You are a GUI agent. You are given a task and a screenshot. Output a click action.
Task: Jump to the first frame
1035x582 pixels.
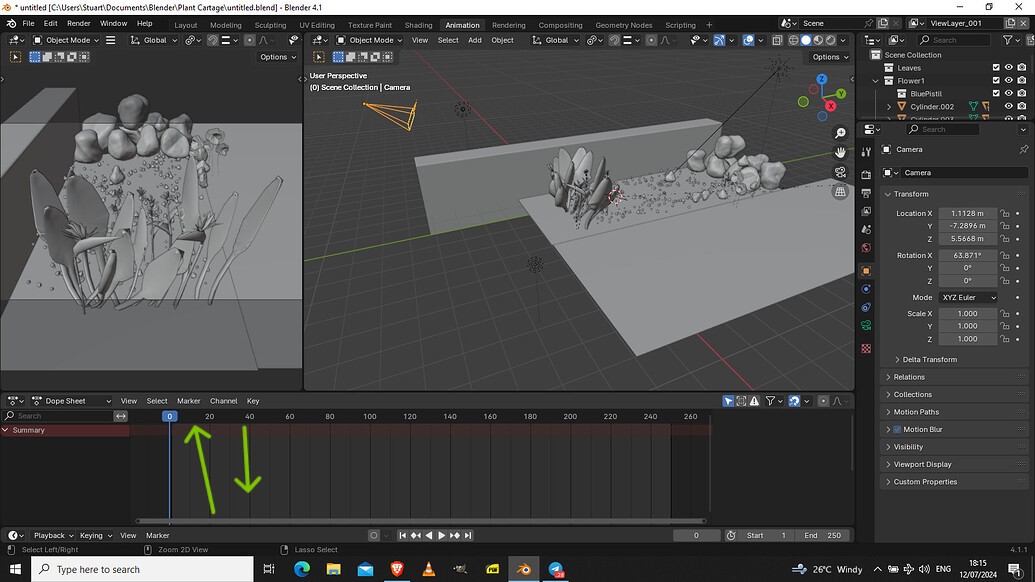click(x=403, y=535)
